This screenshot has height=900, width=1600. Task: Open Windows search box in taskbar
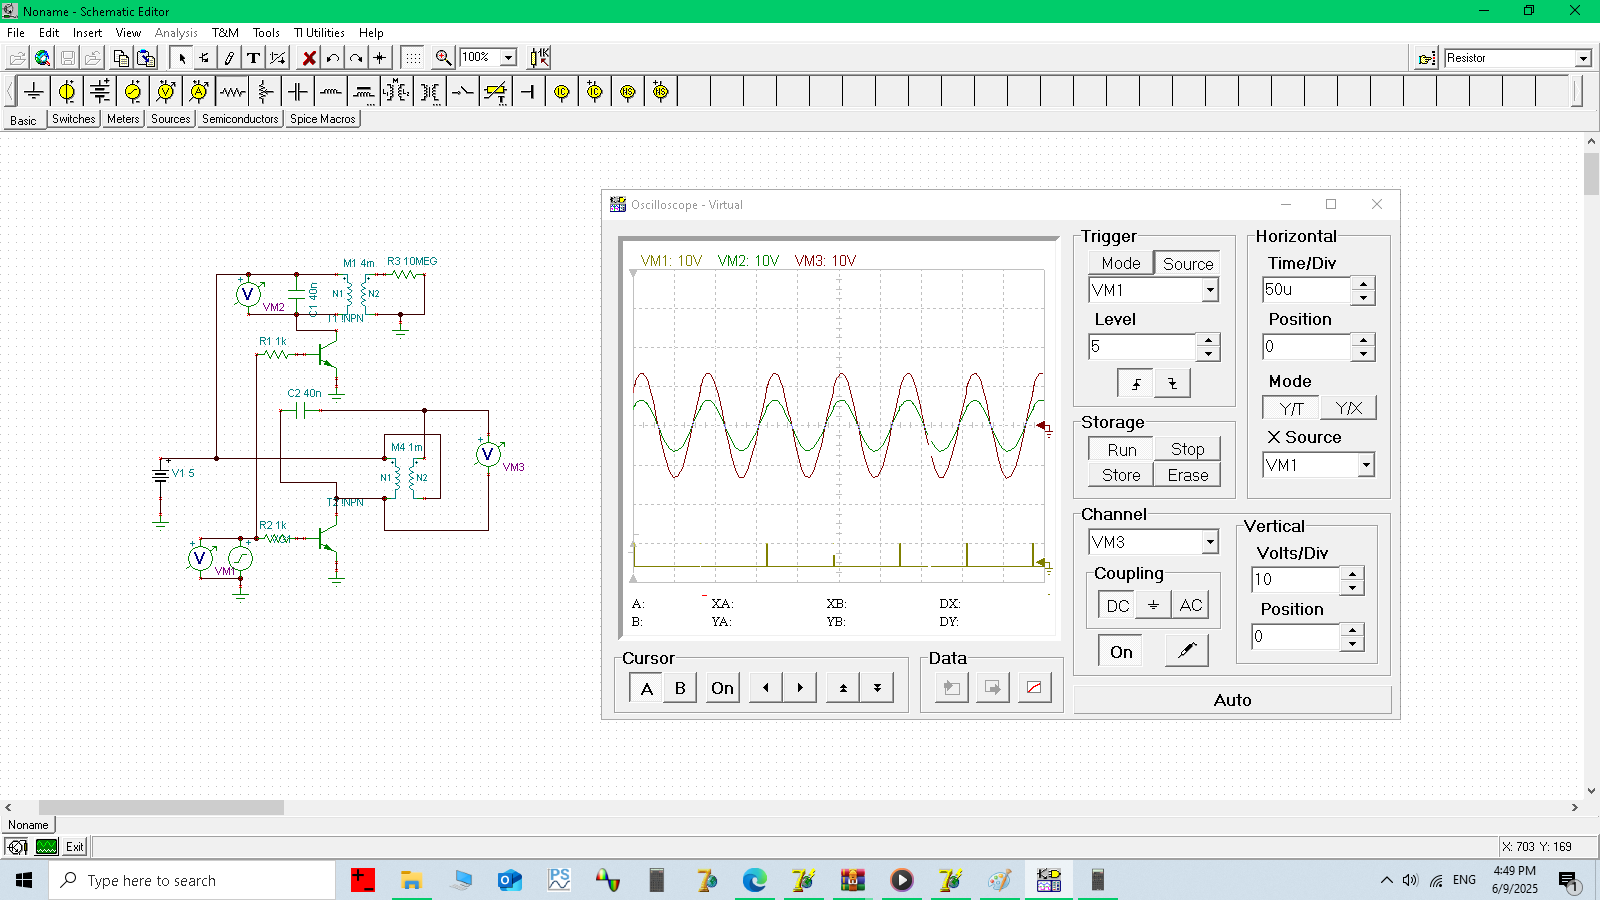click(192, 880)
